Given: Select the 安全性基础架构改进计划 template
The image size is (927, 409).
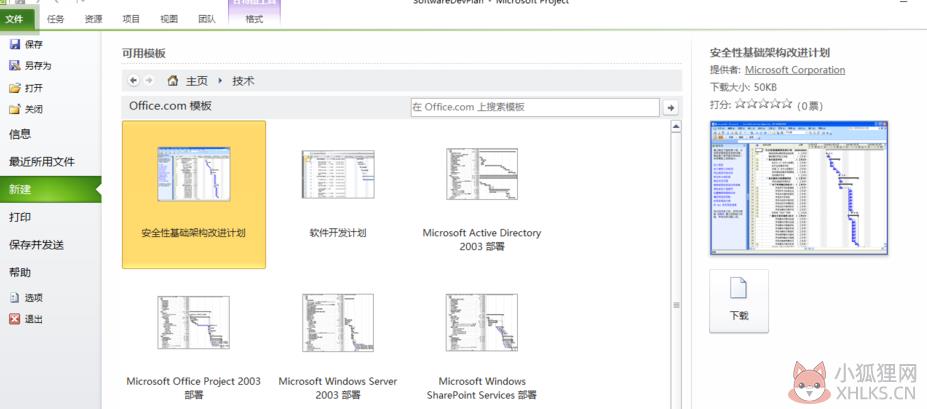Looking at the screenshot, I should coord(194,194).
